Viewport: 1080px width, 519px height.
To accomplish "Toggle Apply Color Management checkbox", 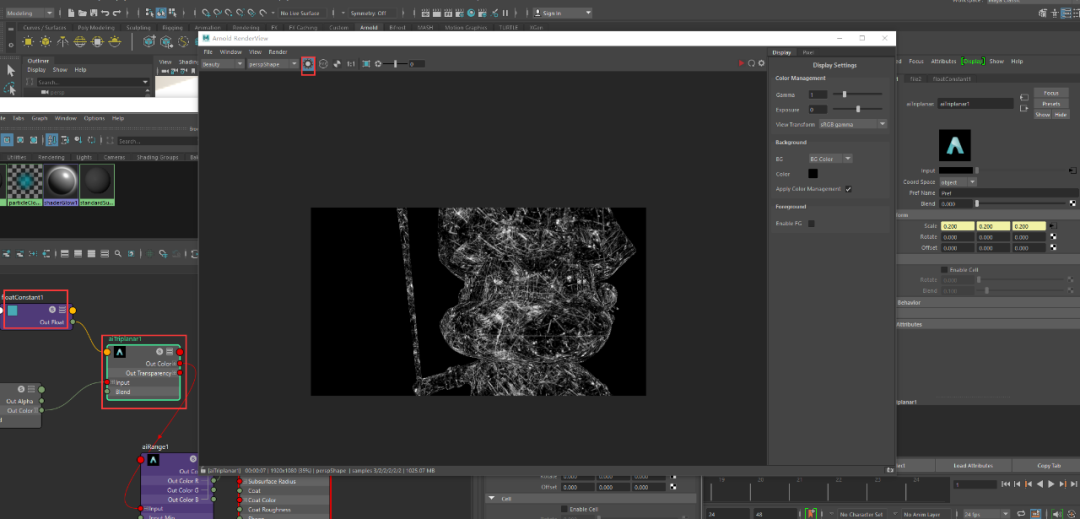I will [849, 189].
